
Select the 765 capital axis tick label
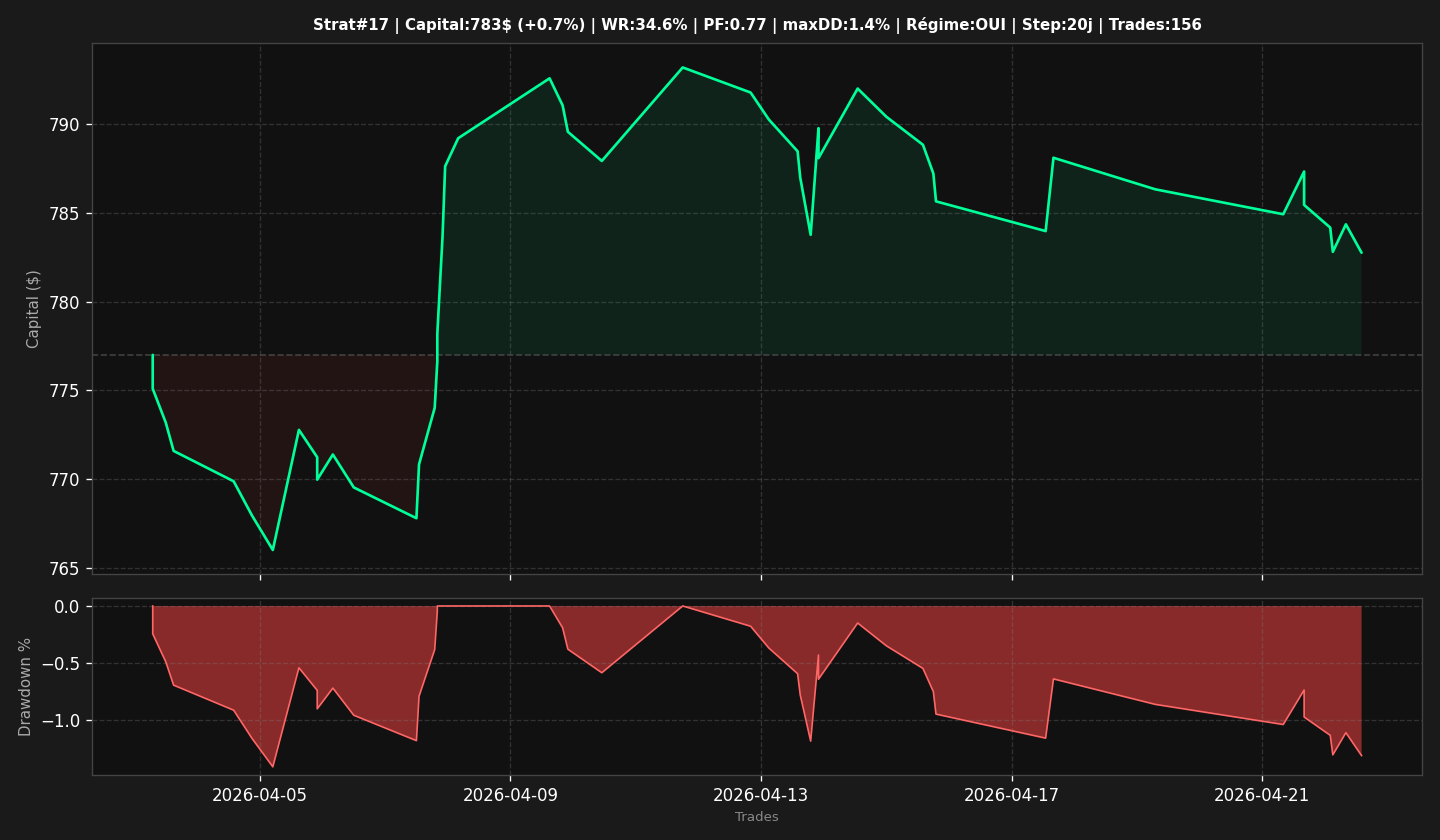[66, 569]
